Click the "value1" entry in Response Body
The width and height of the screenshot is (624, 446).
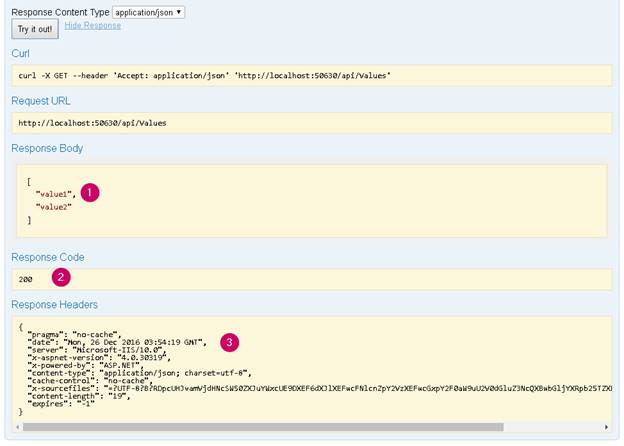tap(56, 194)
